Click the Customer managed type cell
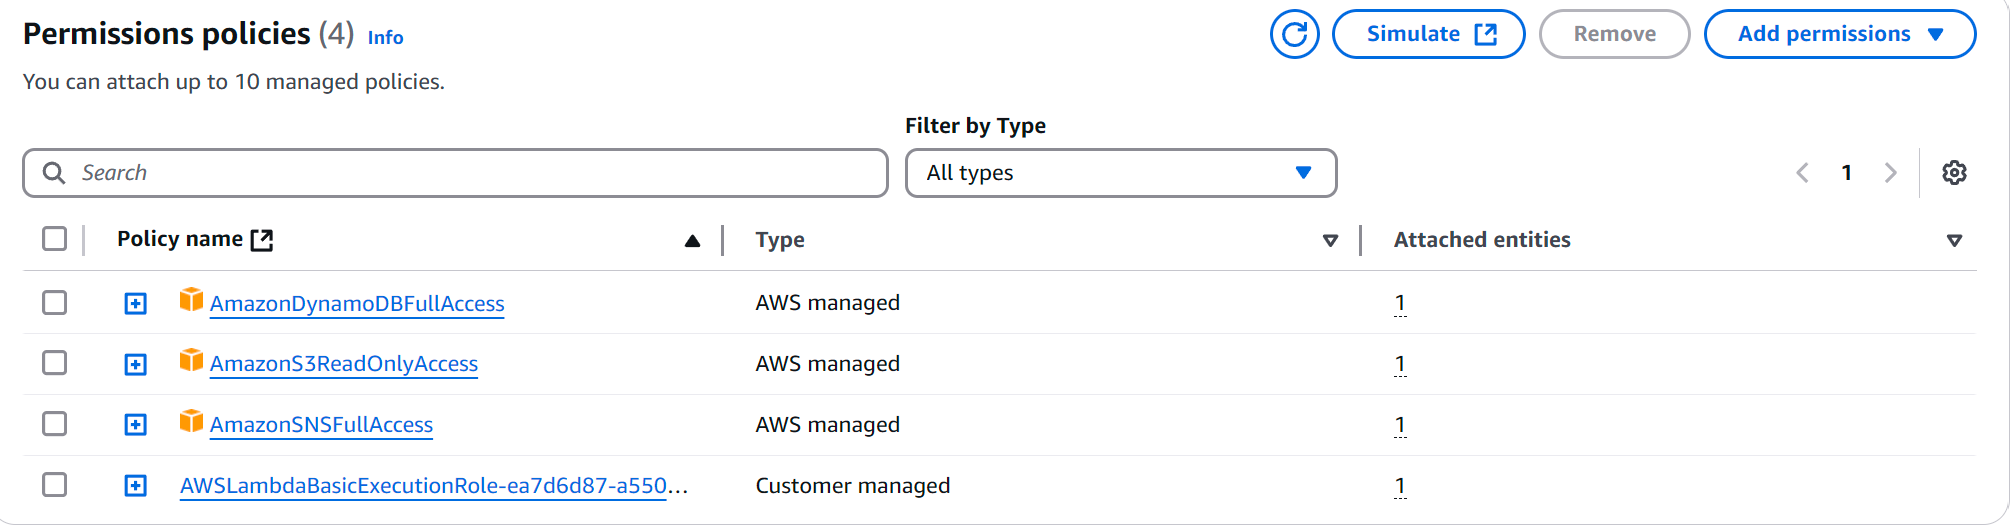The width and height of the screenshot is (2011, 529). pyautogui.click(x=853, y=486)
